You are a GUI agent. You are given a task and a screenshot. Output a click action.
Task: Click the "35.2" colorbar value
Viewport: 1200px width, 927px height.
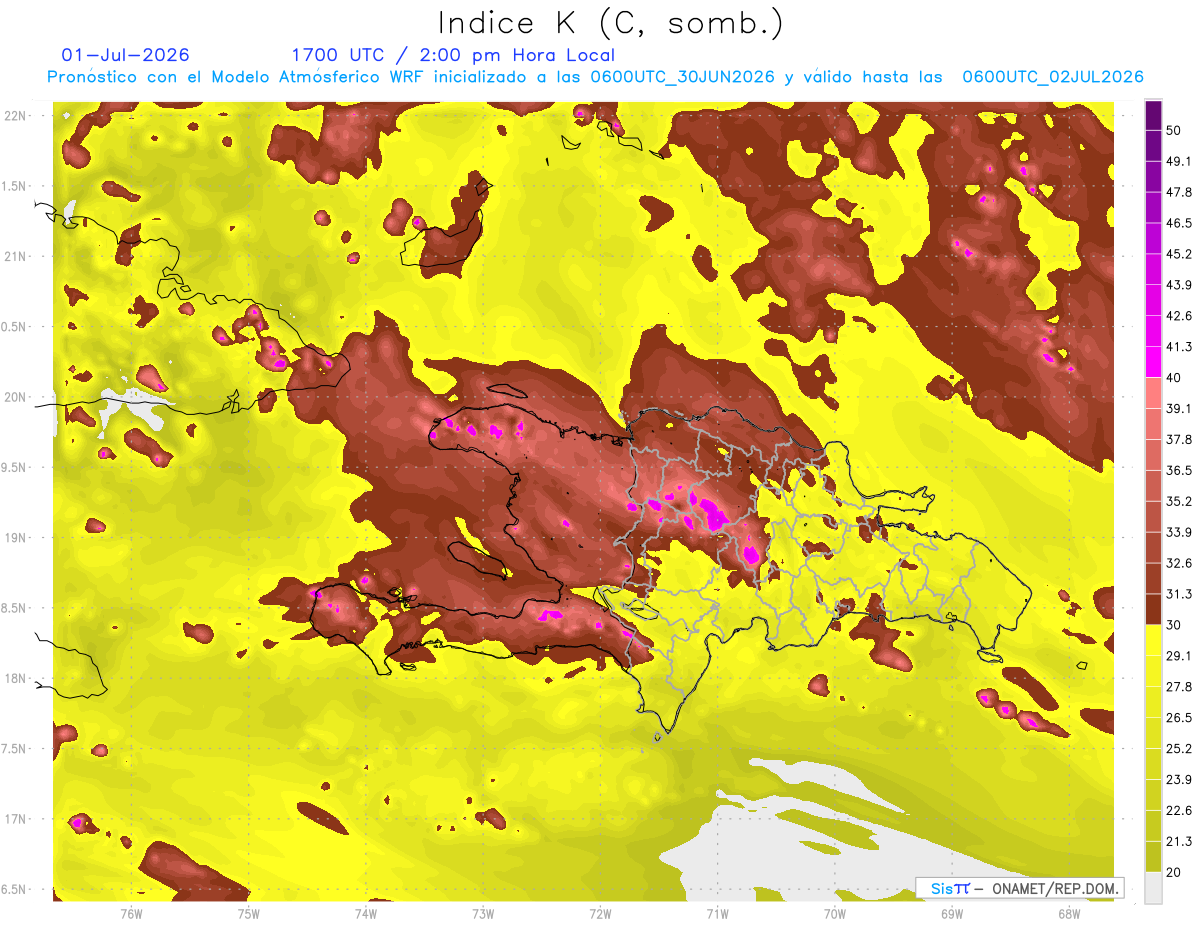pos(1179,502)
